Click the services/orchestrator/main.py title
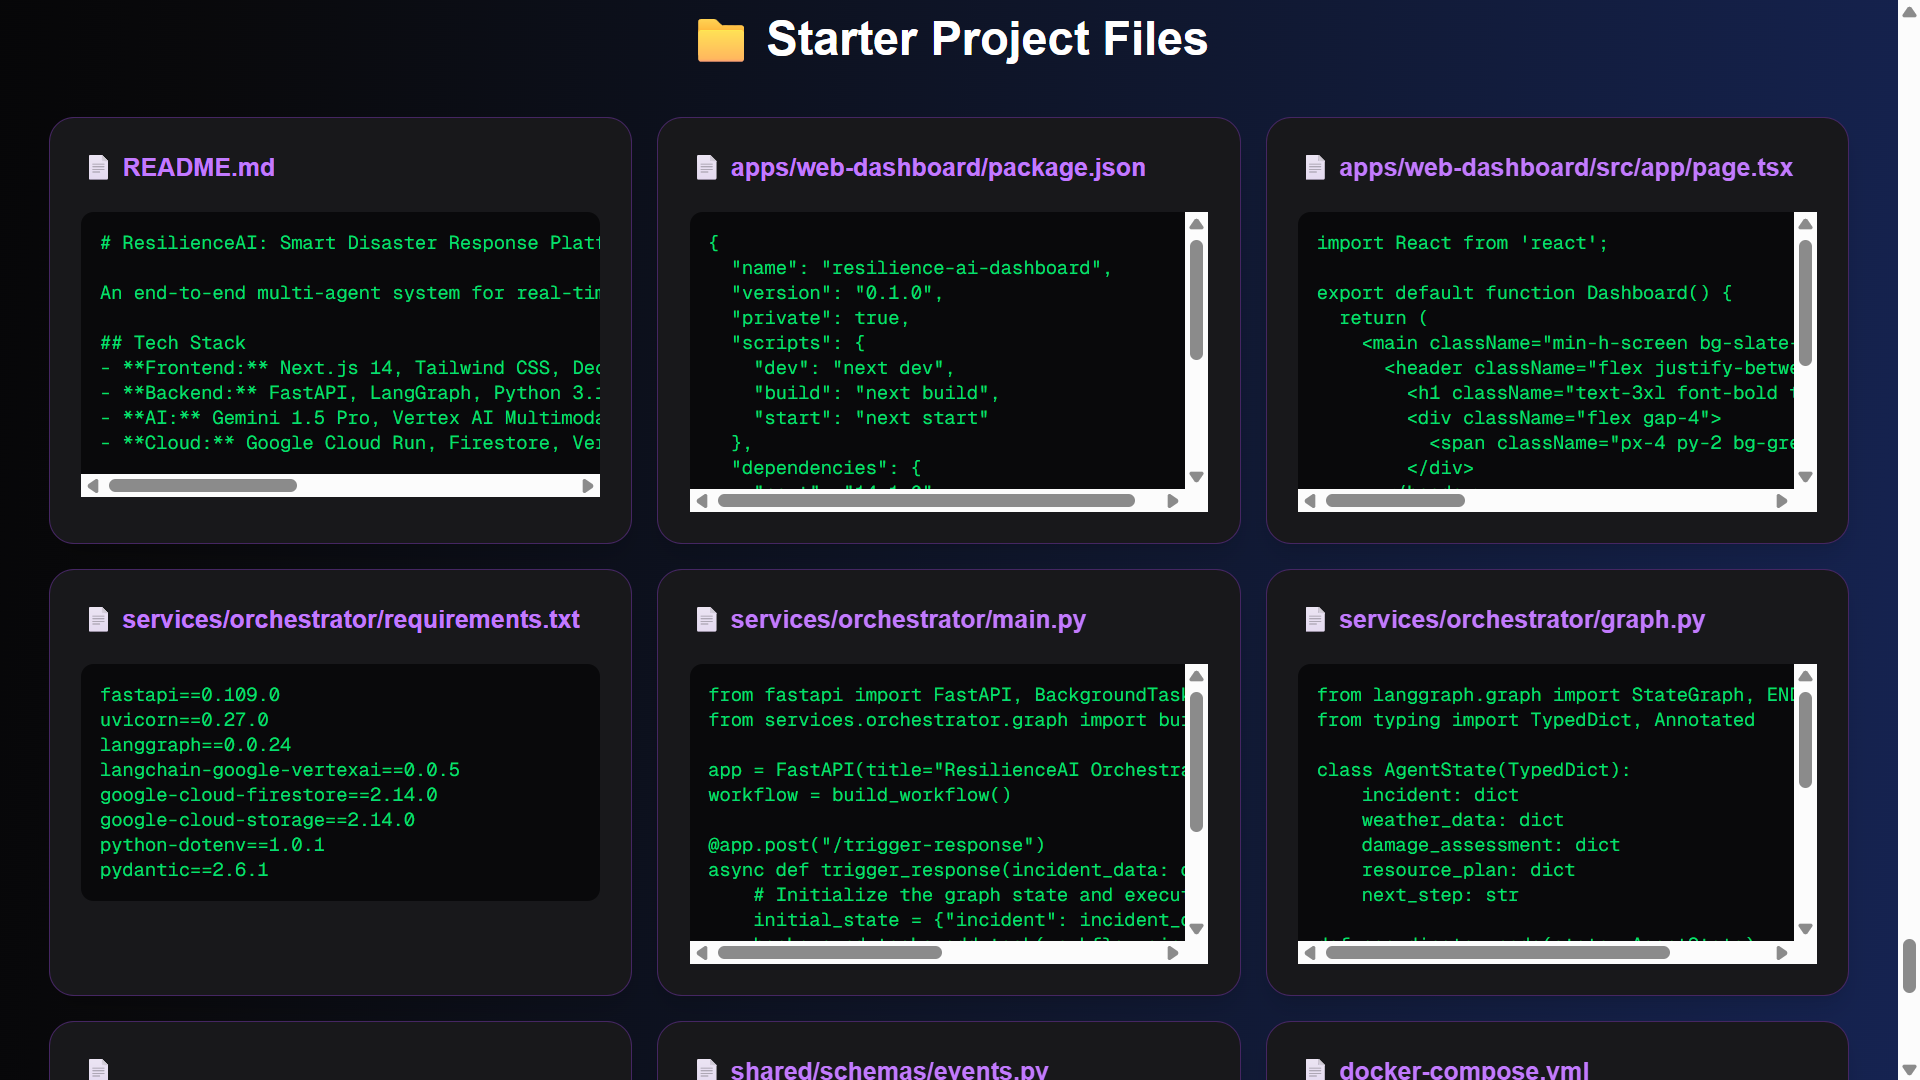Image resolution: width=1920 pixels, height=1080 pixels. (908, 619)
